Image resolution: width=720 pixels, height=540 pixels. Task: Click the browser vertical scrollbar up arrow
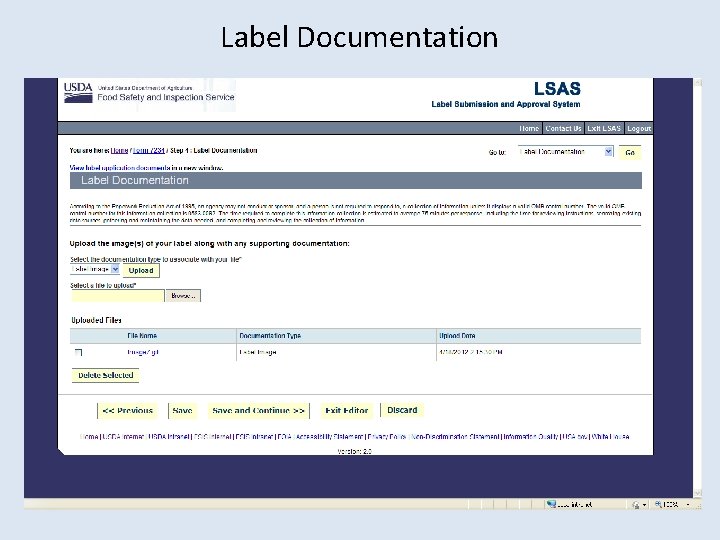coord(698,83)
